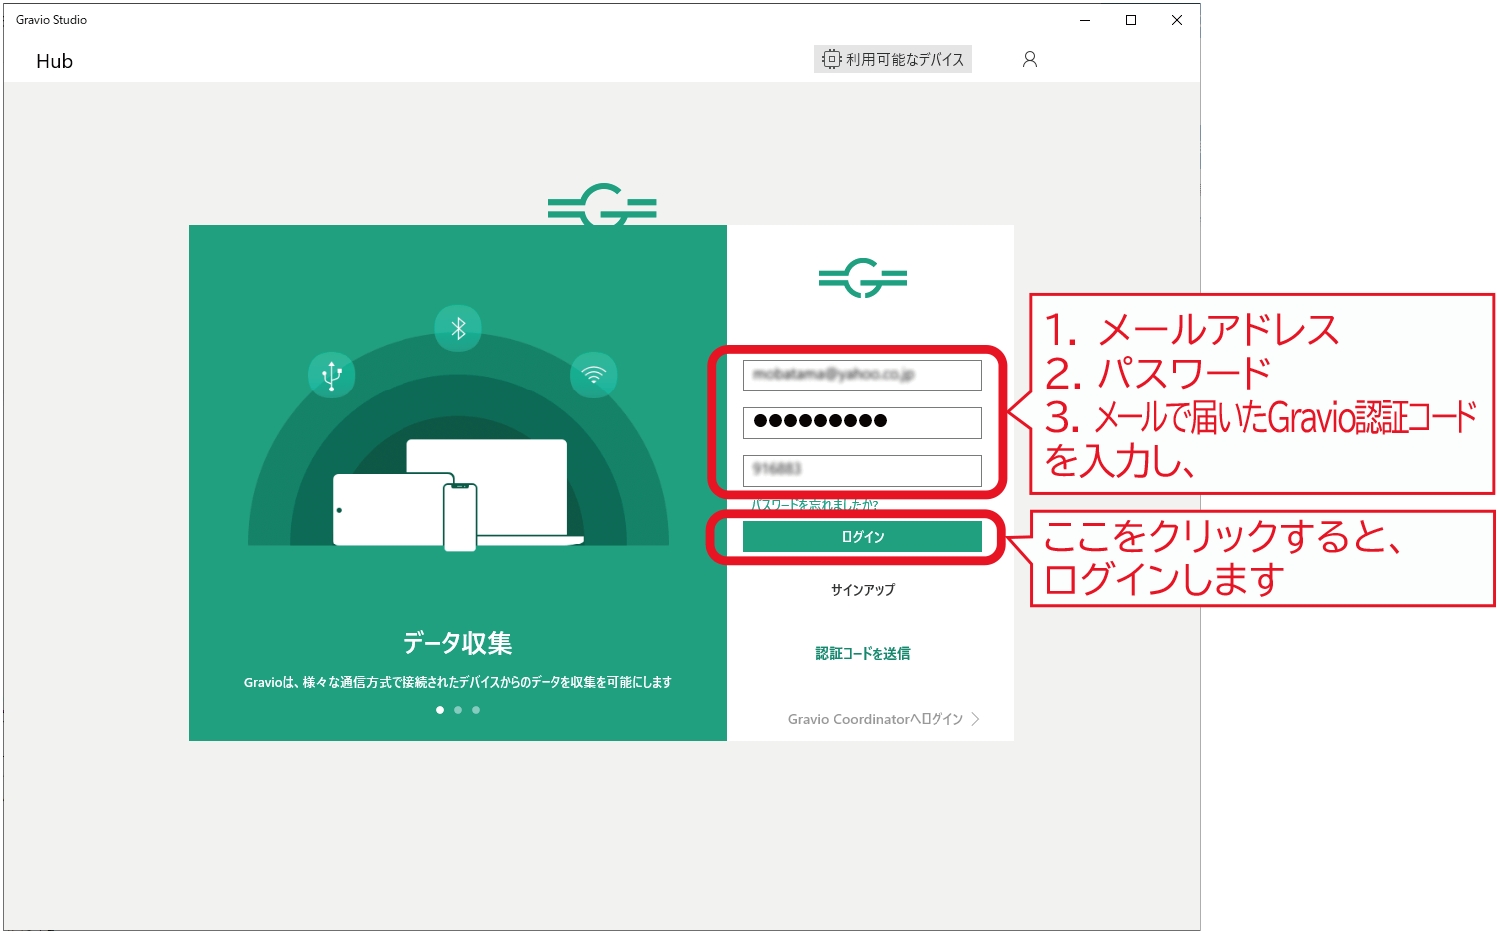Open Gravio Coordinatorへログイン link
This screenshot has height=934, width=1500.
click(875, 719)
